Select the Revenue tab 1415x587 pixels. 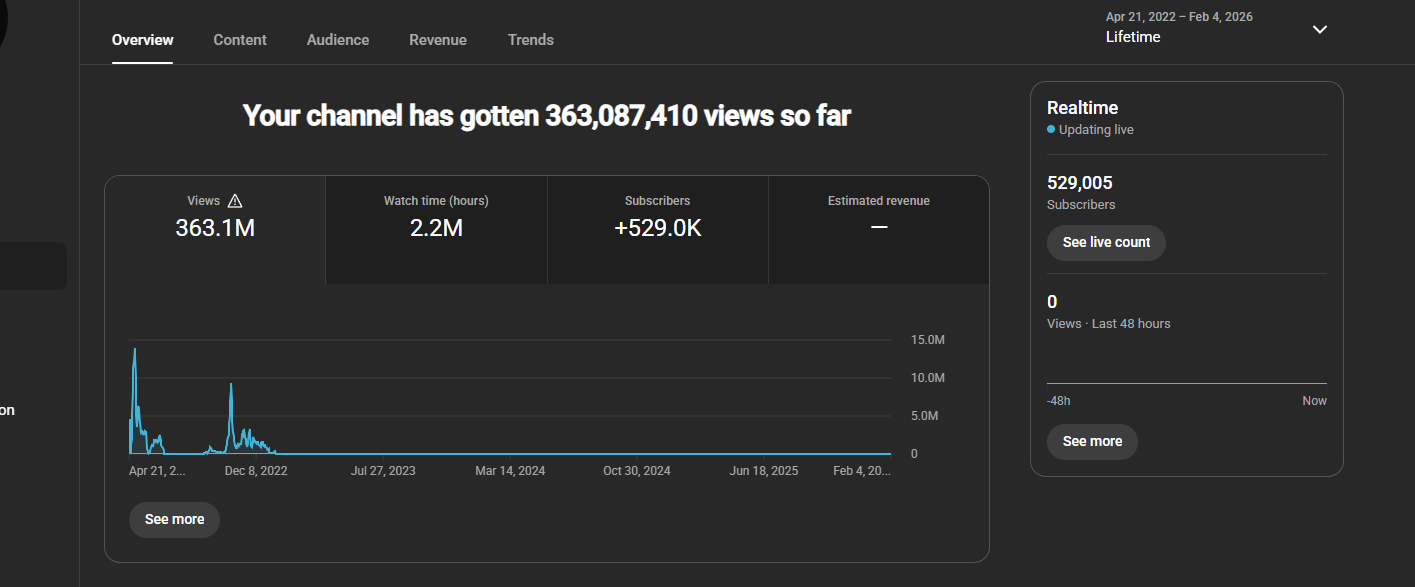pyautogui.click(x=438, y=40)
